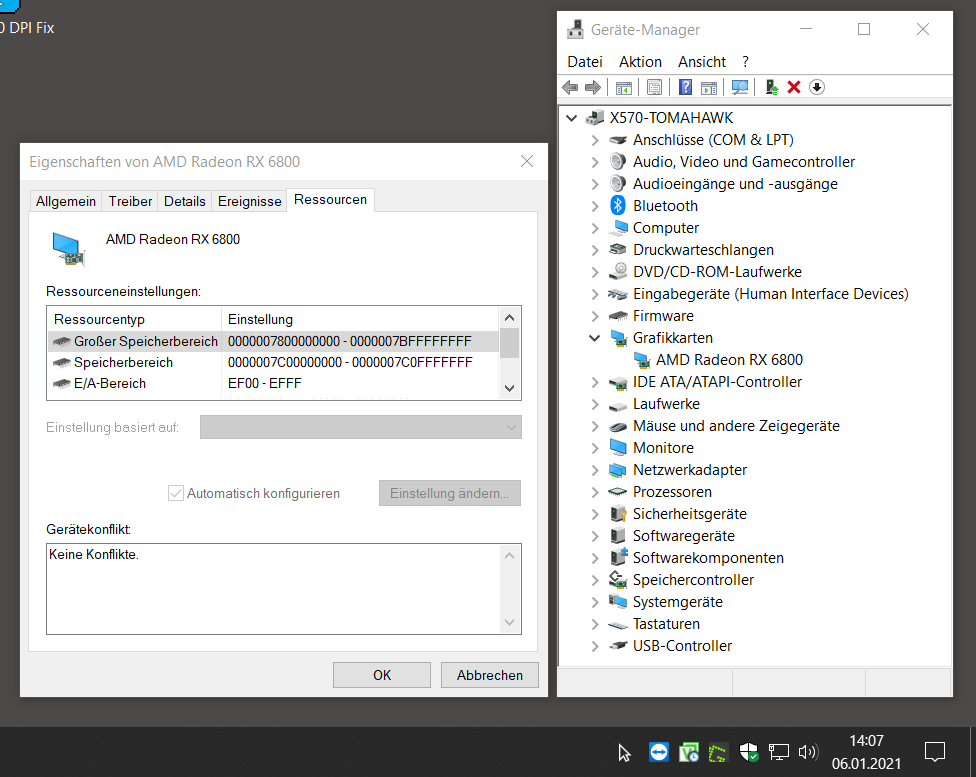Click the Prozessoren chip icon
Viewport: 976px width, 777px height.
(617, 492)
